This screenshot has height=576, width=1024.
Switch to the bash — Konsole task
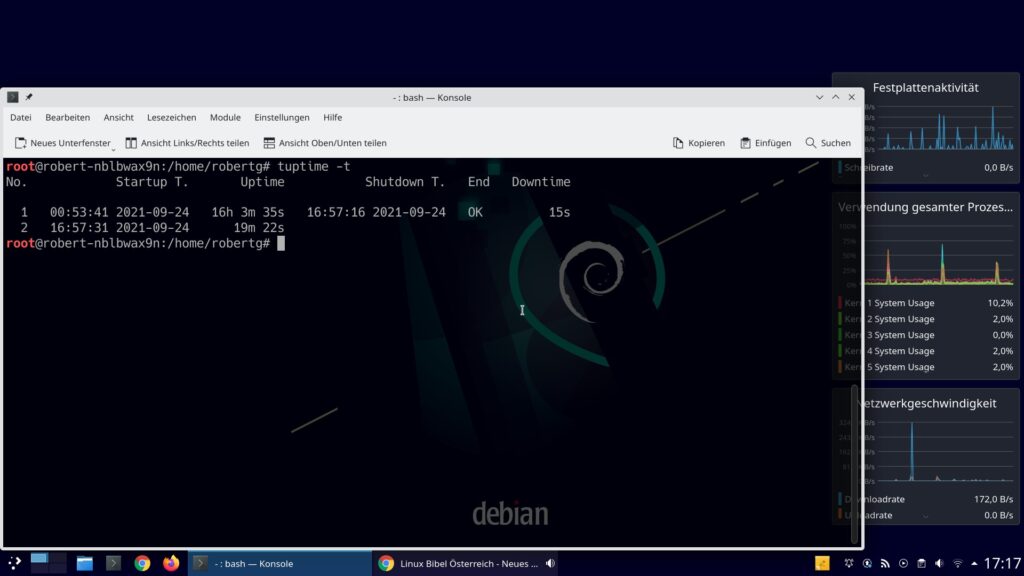[x=280, y=563]
